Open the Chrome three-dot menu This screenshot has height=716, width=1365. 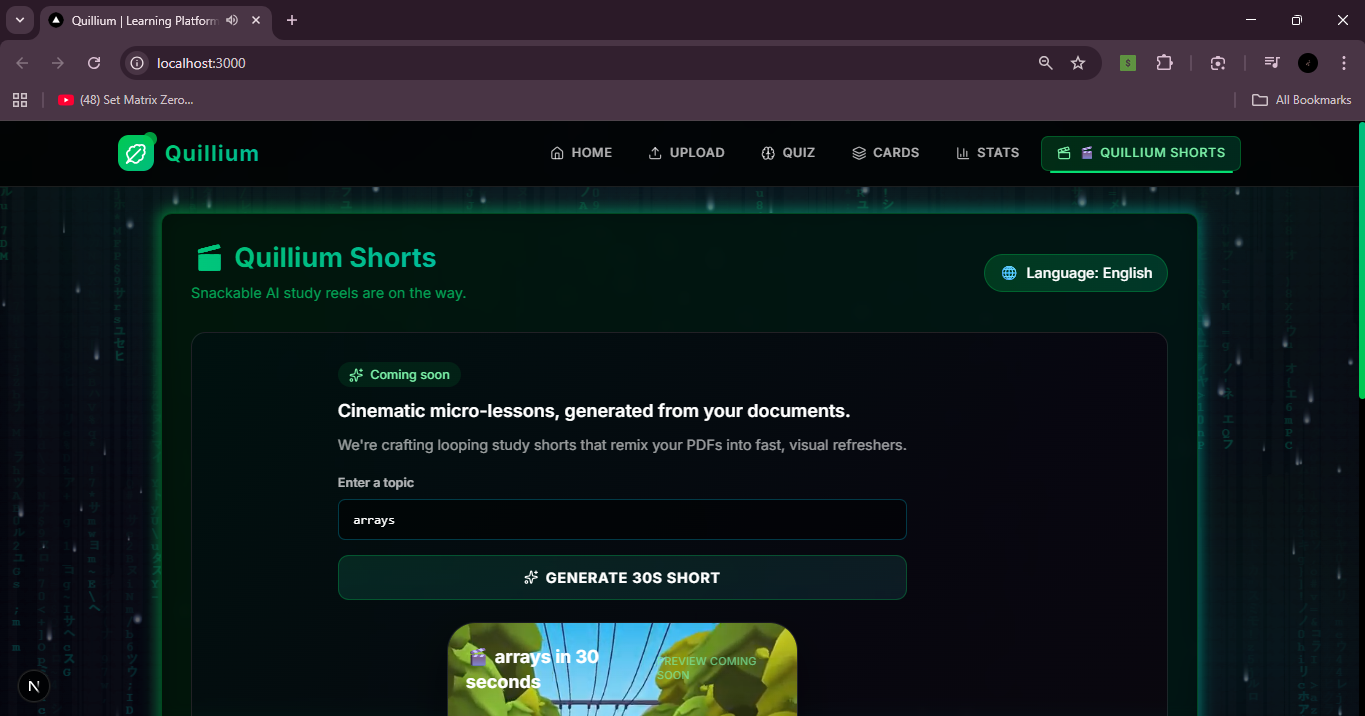coord(1343,63)
